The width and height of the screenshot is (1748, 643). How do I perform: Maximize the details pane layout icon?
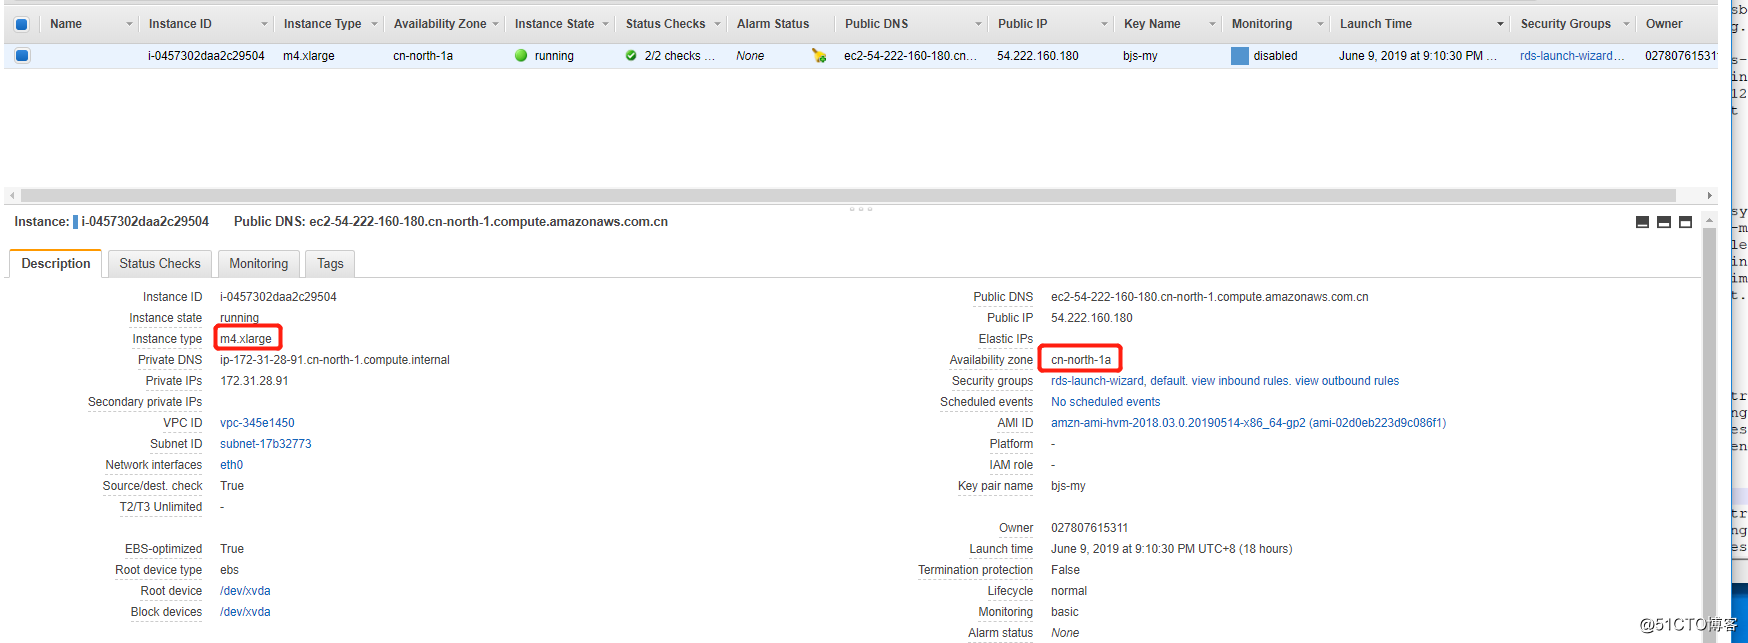click(x=1685, y=222)
